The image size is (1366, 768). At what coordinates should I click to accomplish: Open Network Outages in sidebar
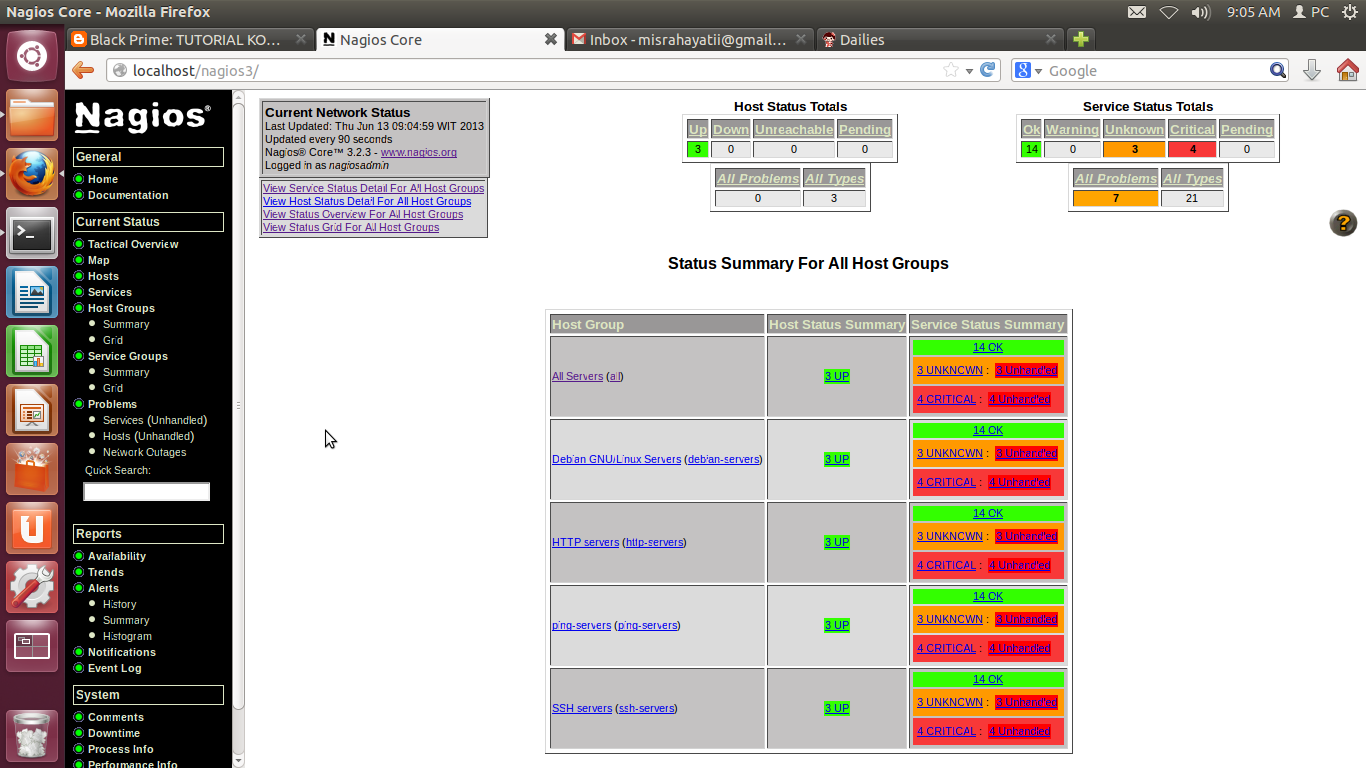pos(144,452)
